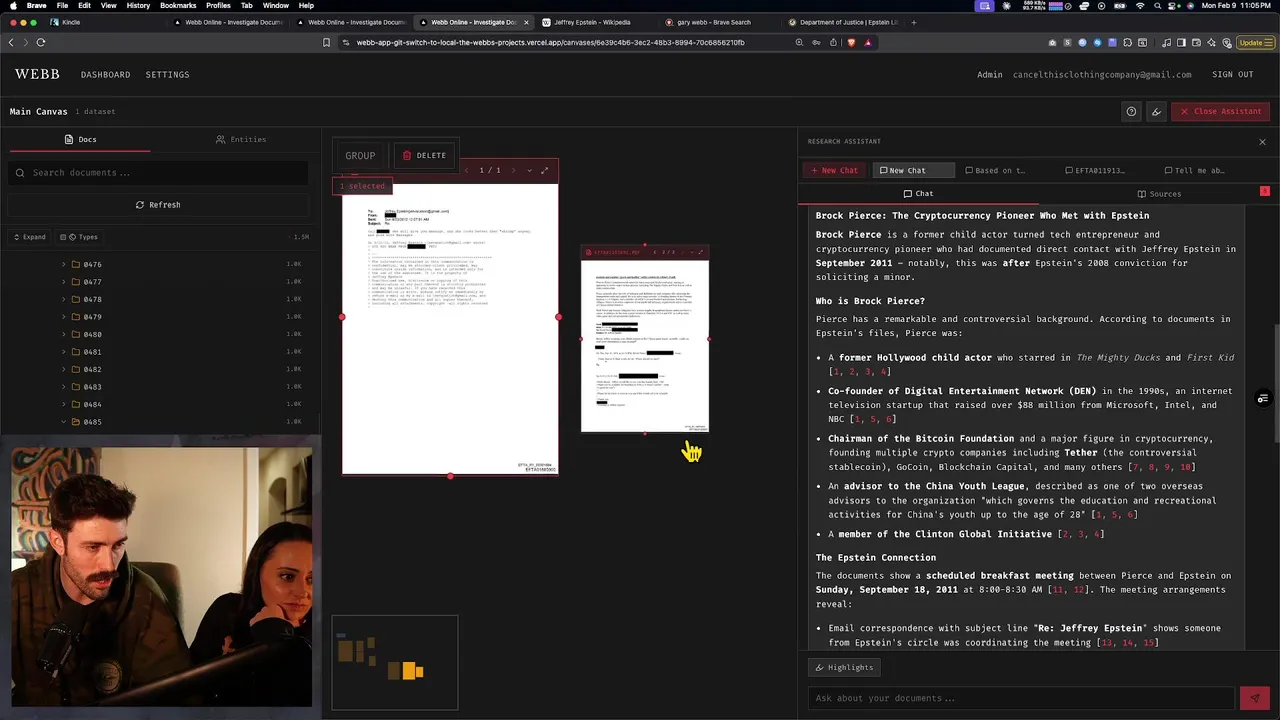Collapse folder 0485
Image resolution: width=1280 pixels, height=720 pixels.
click(x=64, y=422)
